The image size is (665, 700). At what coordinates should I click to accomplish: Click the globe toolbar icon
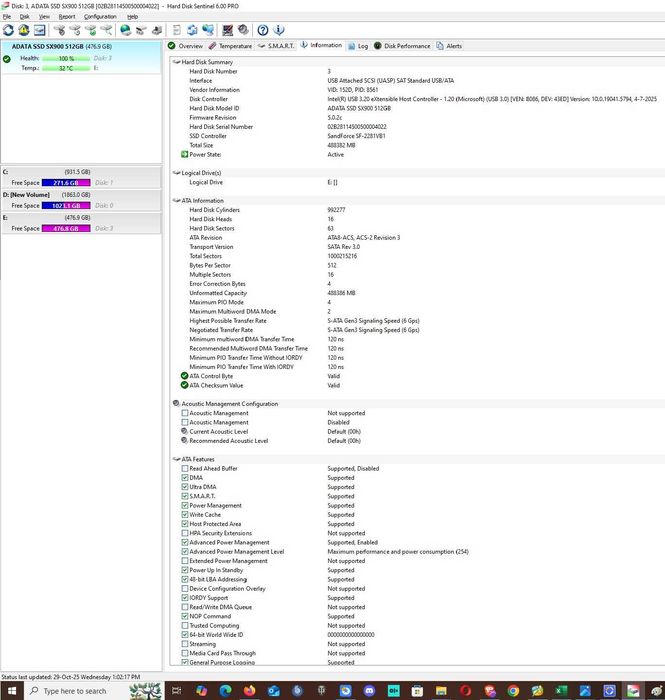tap(126, 30)
